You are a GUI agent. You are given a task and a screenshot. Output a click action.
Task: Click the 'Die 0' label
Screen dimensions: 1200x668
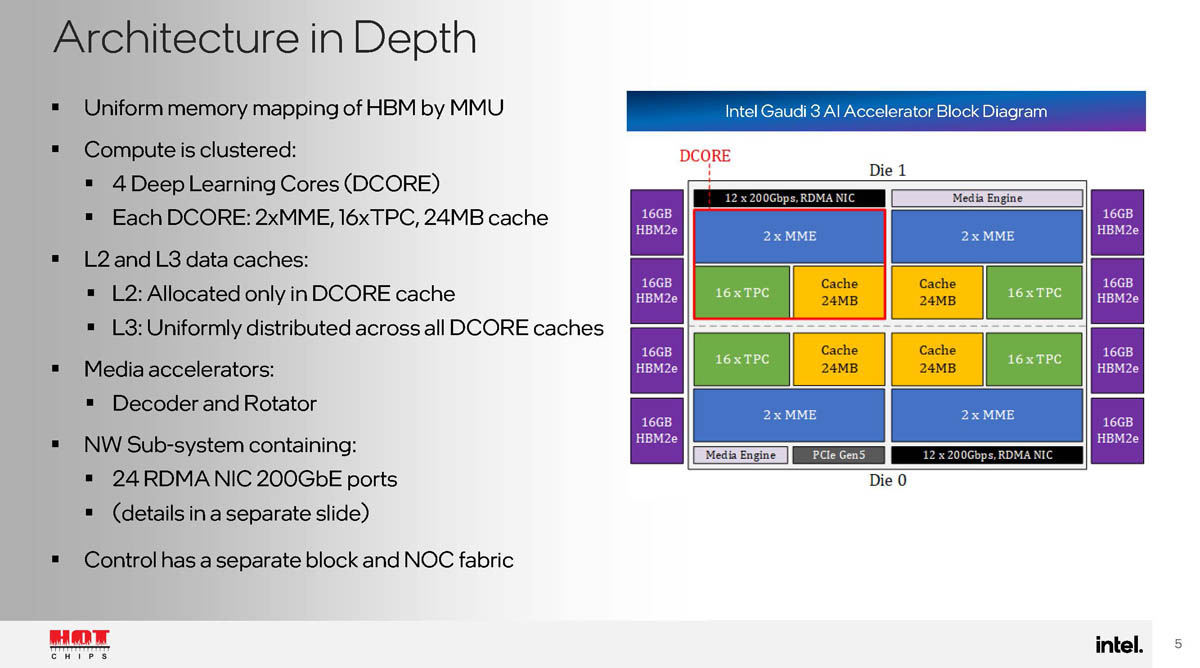(887, 480)
